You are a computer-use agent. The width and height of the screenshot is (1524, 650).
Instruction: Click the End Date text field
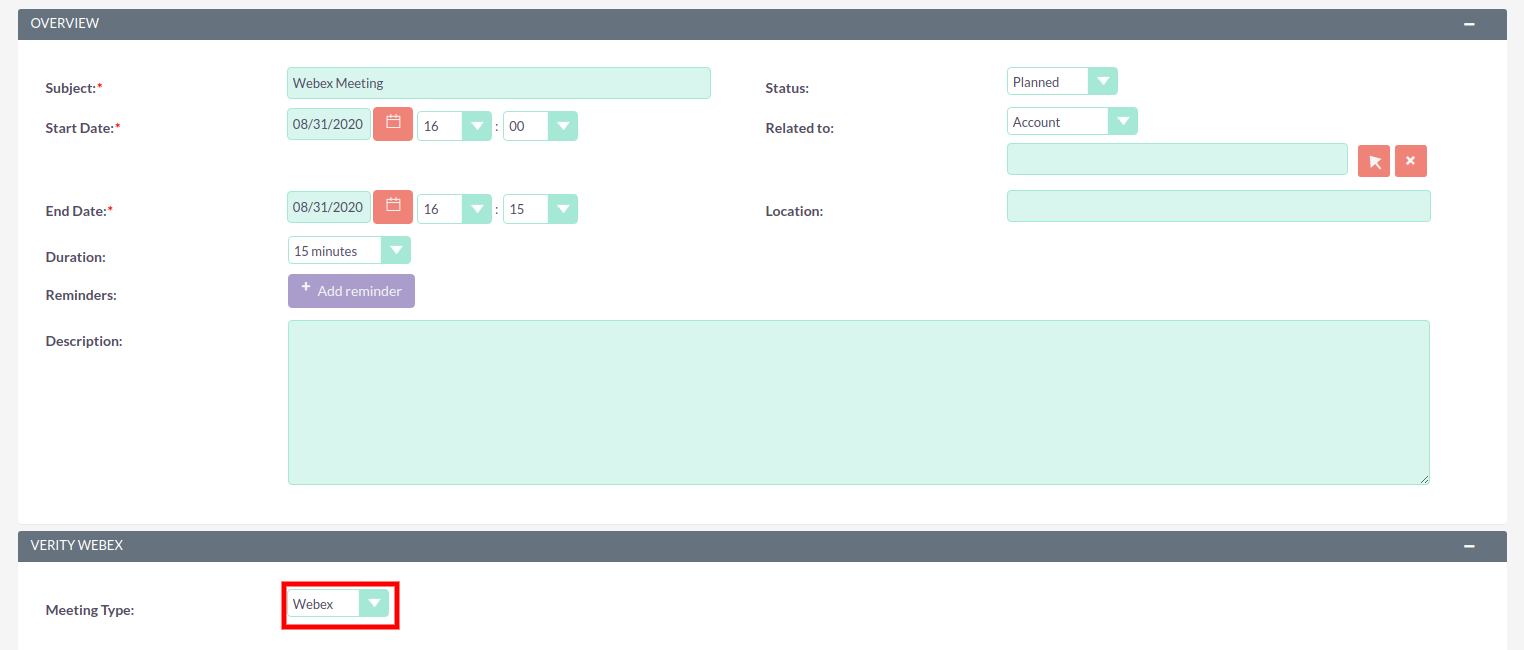coord(329,207)
